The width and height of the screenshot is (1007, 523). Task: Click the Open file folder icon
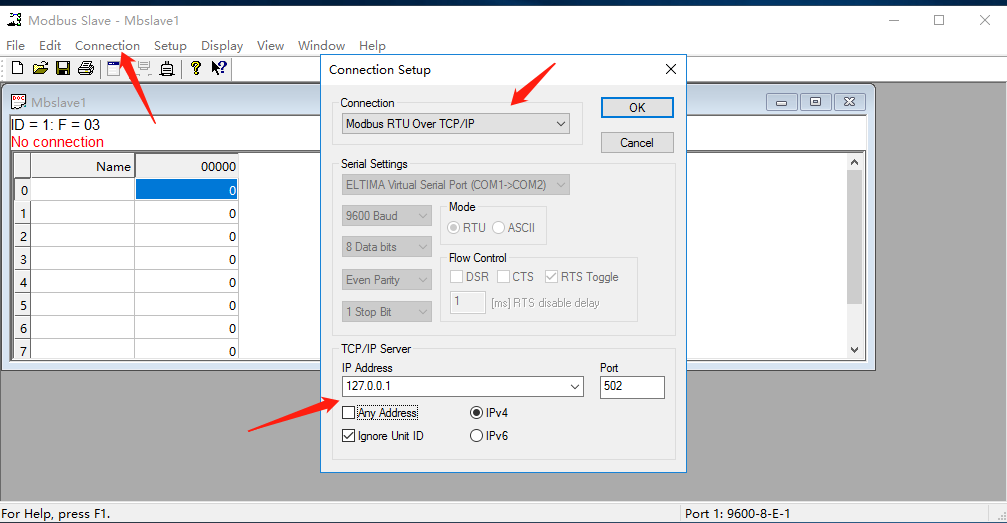coord(40,68)
